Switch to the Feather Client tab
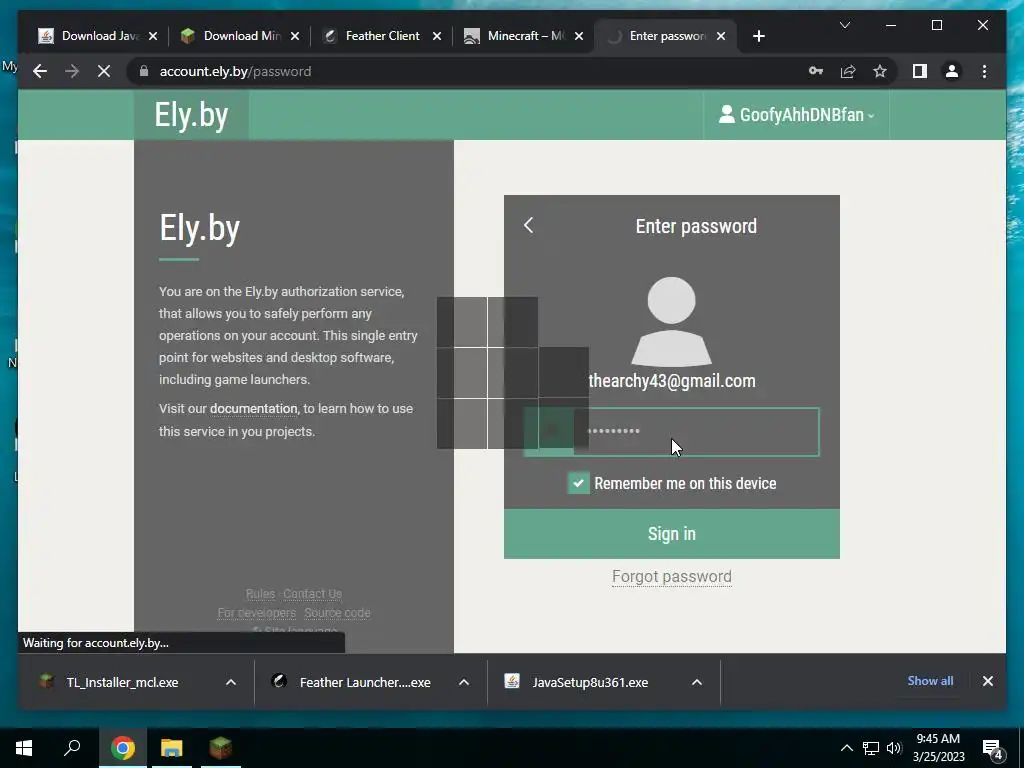 pyautogui.click(x=382, y=36)
